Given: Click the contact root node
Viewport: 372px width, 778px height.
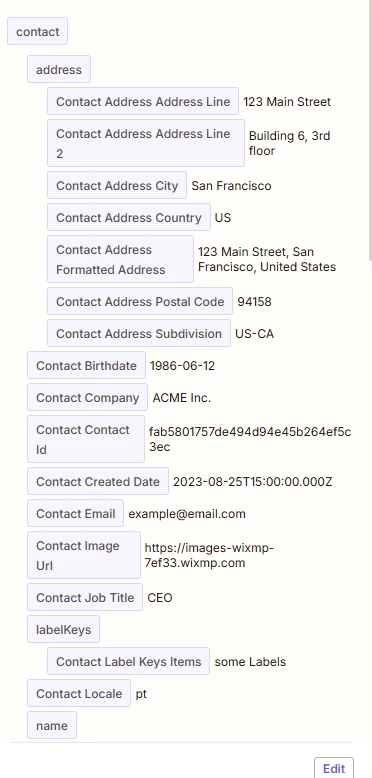Looking at the screenshot, I should (x=37, y=32).
